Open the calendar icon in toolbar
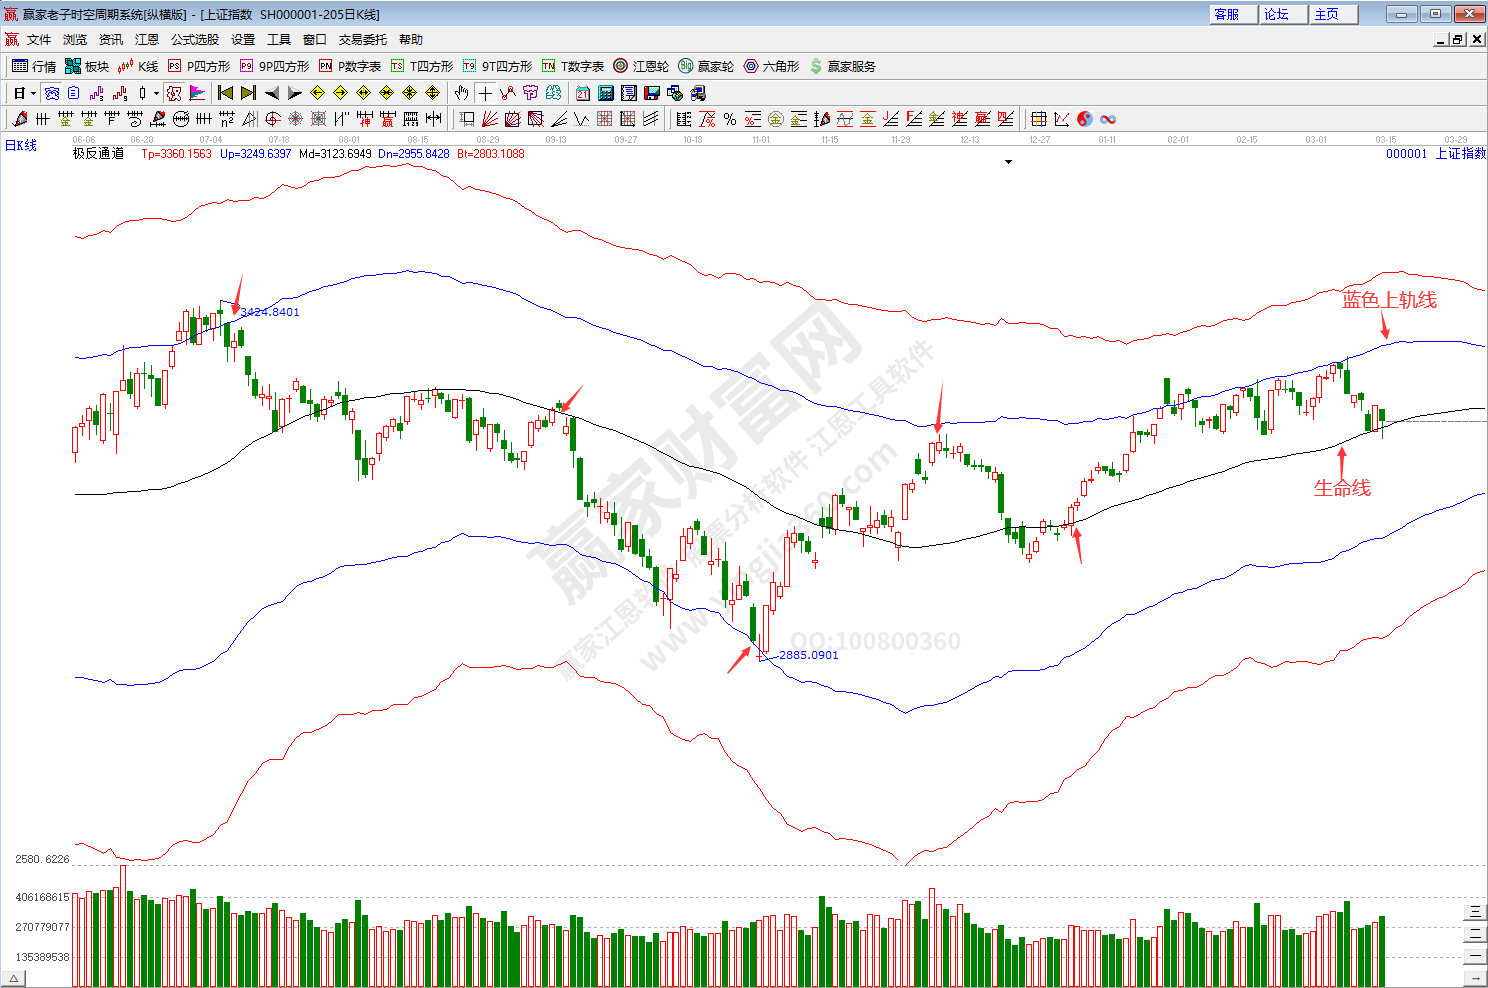The width and height of the screenshot is (1488, 988). pos(583,93)
